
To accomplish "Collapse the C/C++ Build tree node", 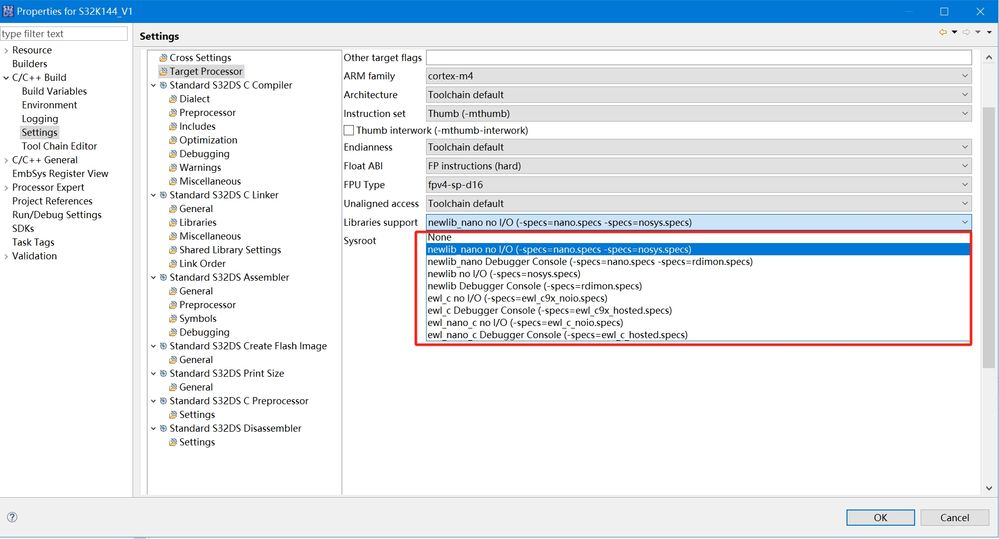I will pos(6,78).
